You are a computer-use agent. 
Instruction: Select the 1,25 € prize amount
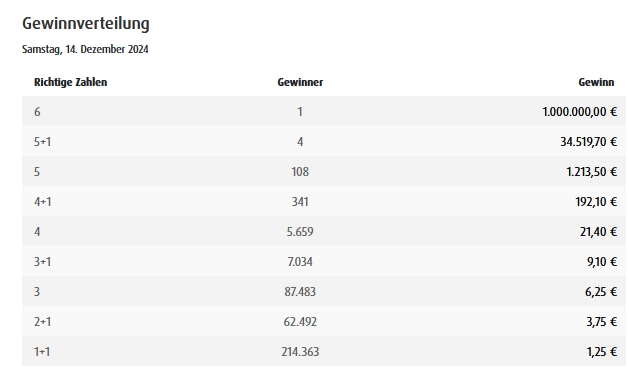click(602, 352)
